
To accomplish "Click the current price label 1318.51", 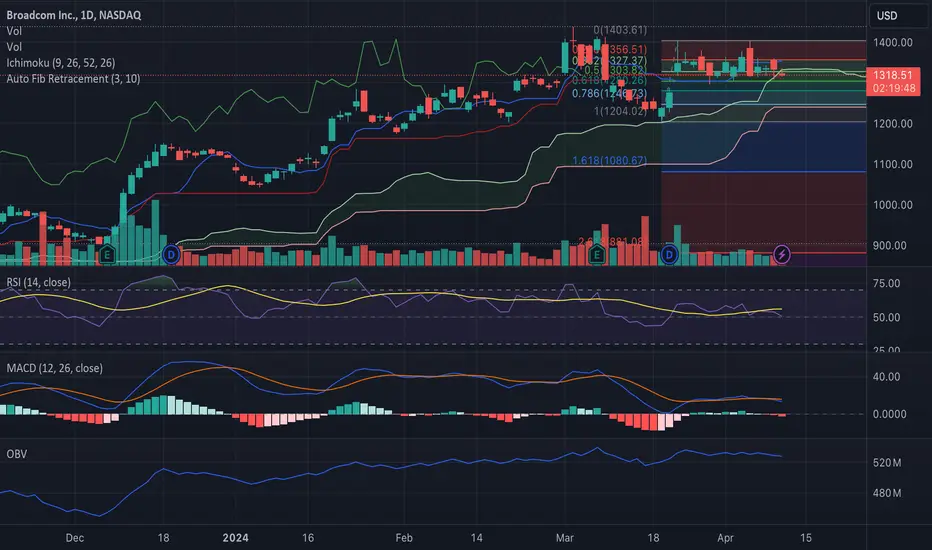I will [x=893, y=76].
